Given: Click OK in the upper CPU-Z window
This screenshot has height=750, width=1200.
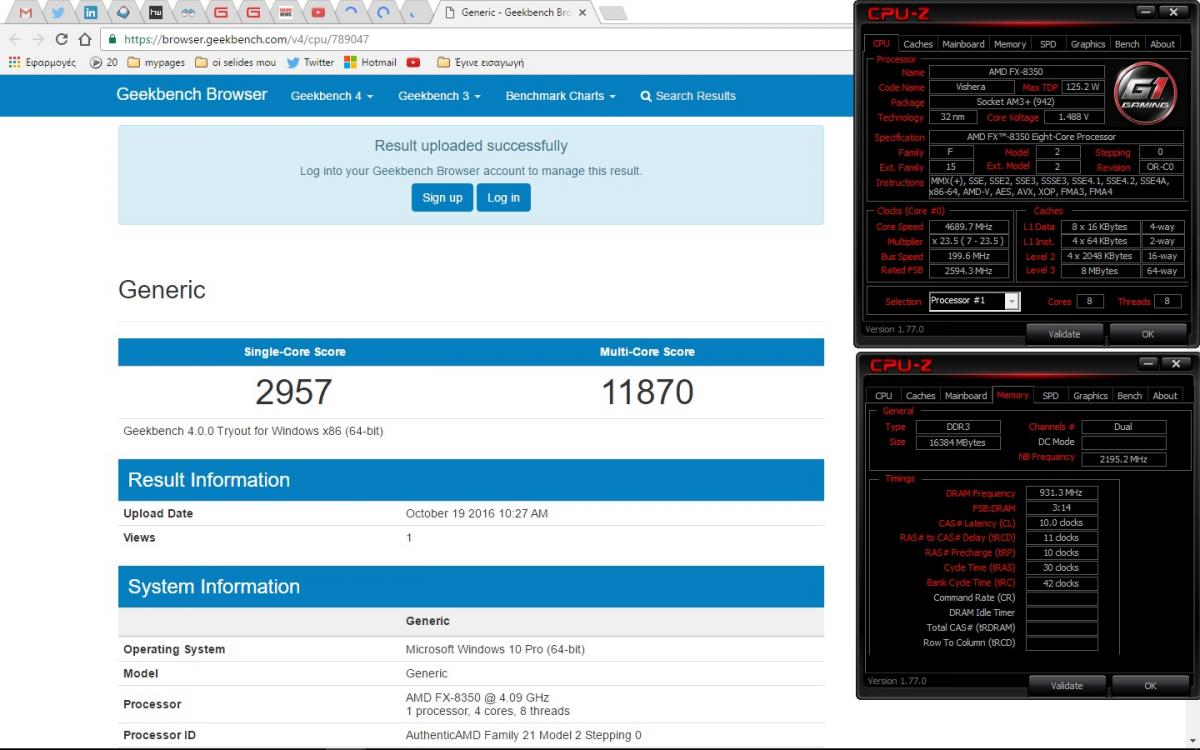Looking at the screenshot, I should click(x=1148, y=333).
